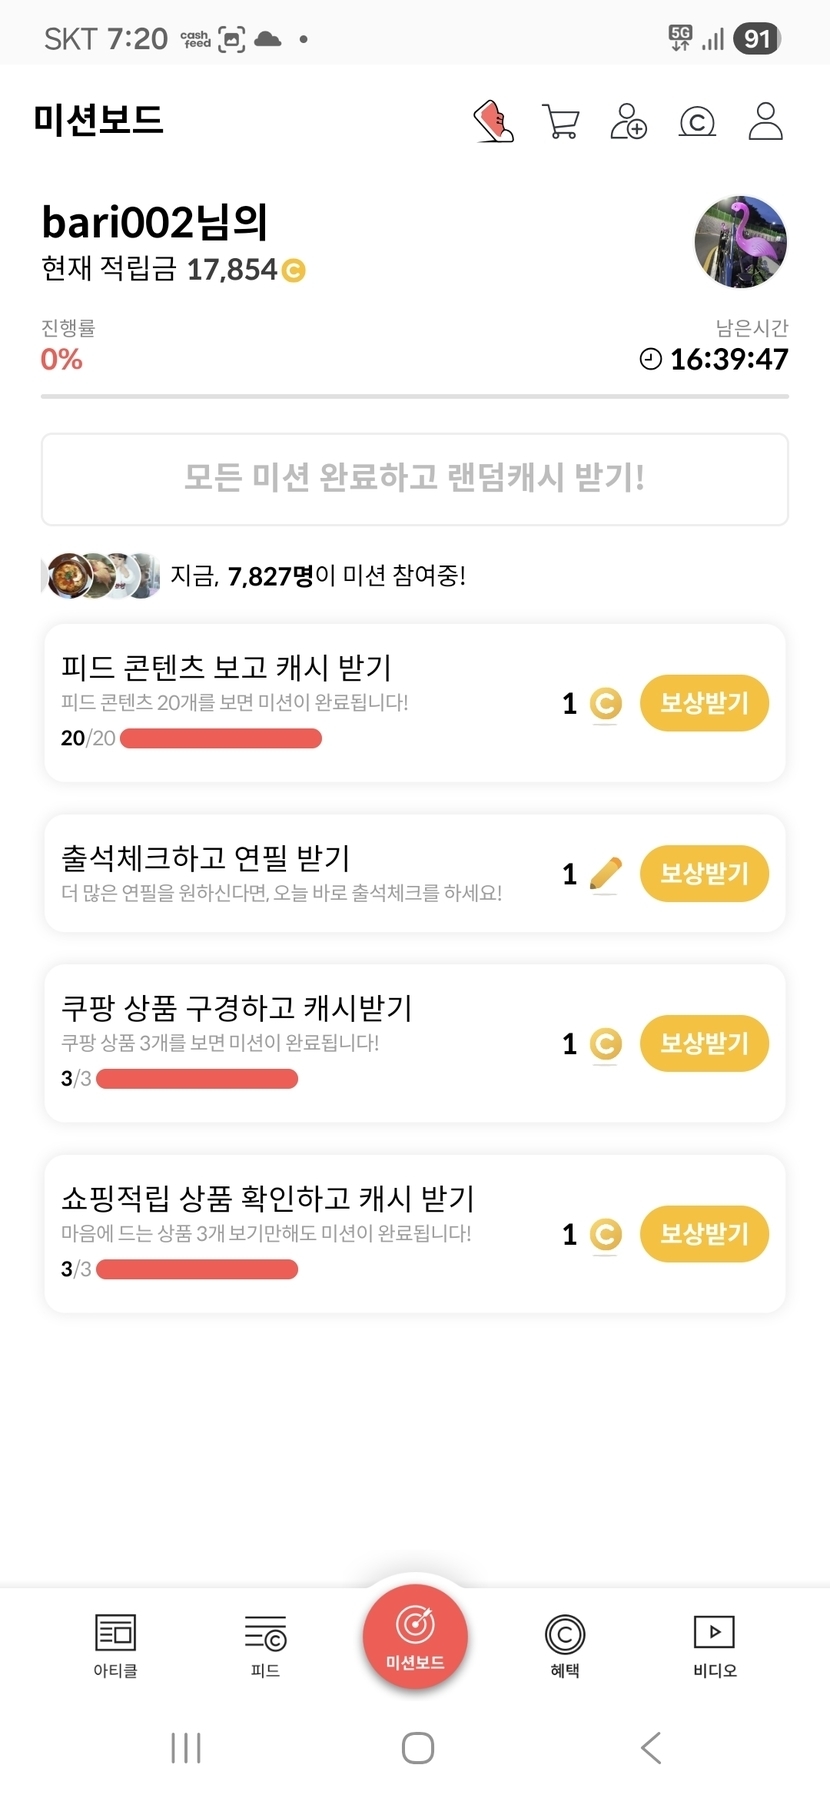Tap the Android back navigation button
Screen dimensions: 830x1798
651,1748
